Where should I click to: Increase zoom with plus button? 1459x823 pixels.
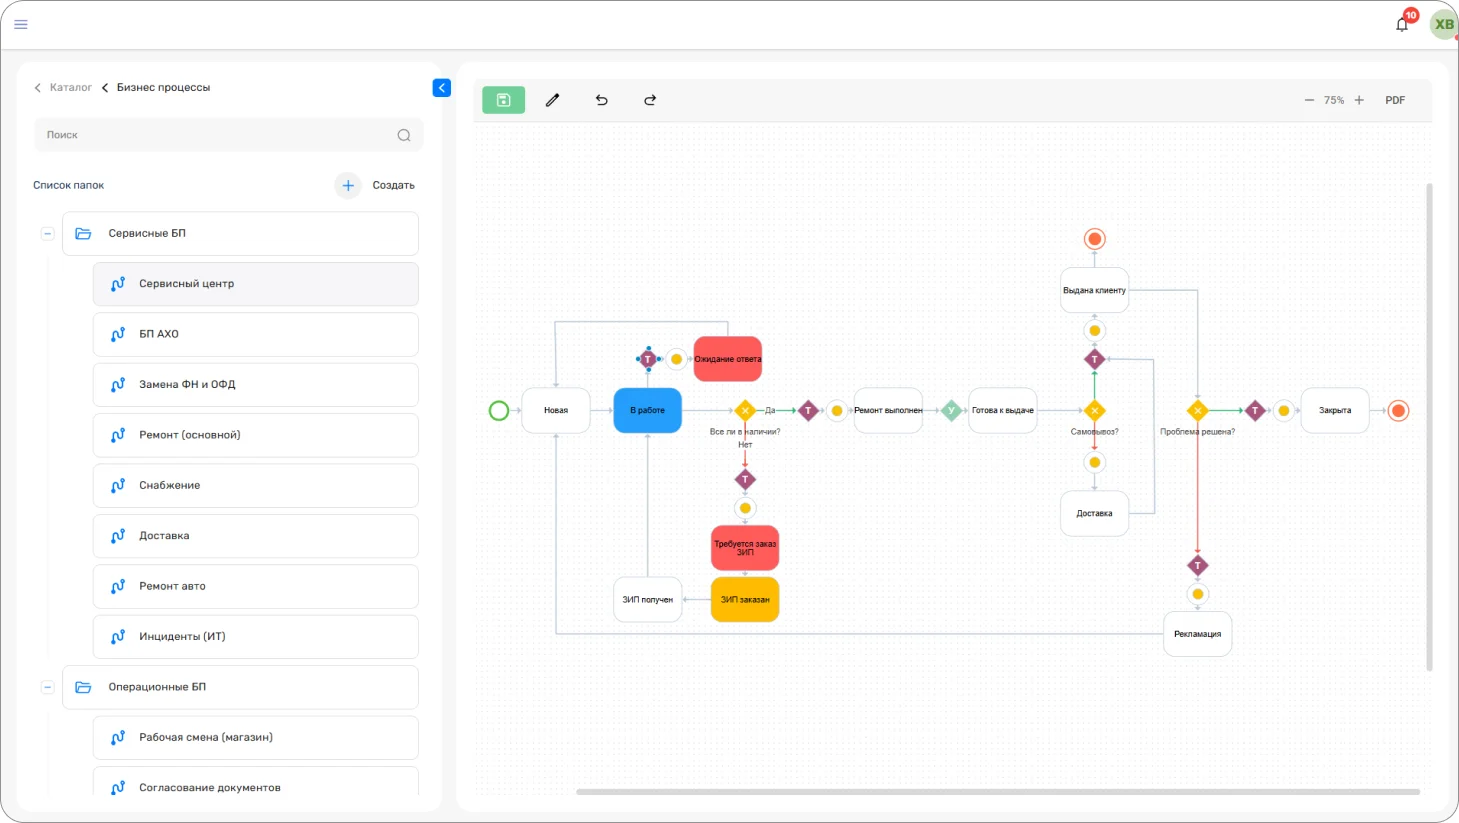click(x=1359, y=100)
